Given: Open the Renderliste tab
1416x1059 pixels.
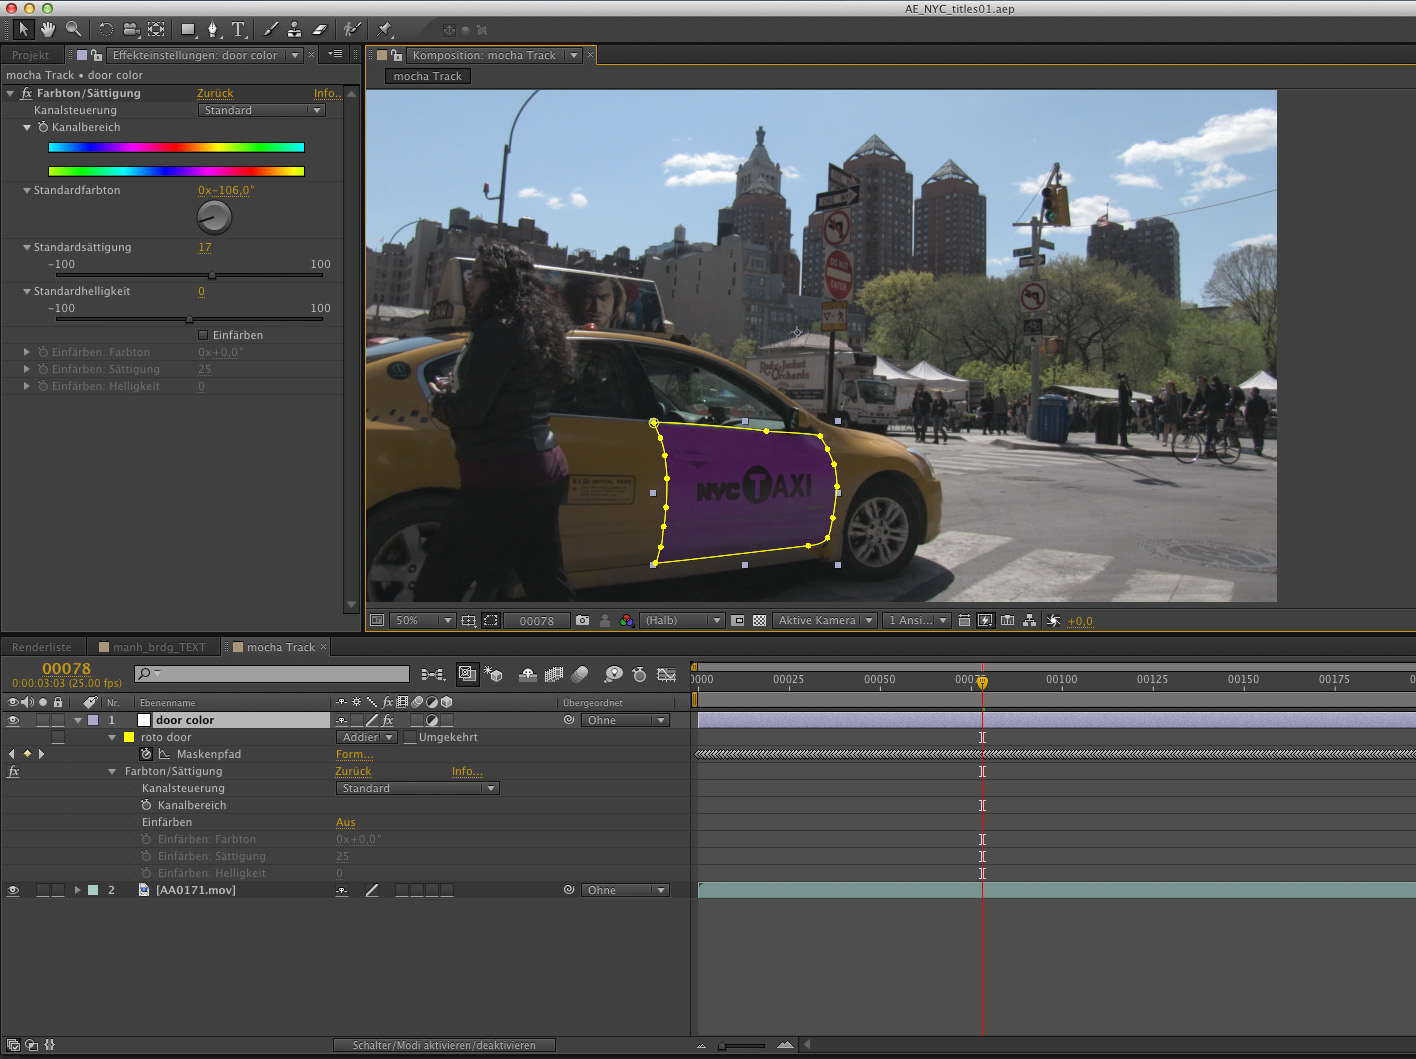Looking at the screenshot, I should pos(41,647).
